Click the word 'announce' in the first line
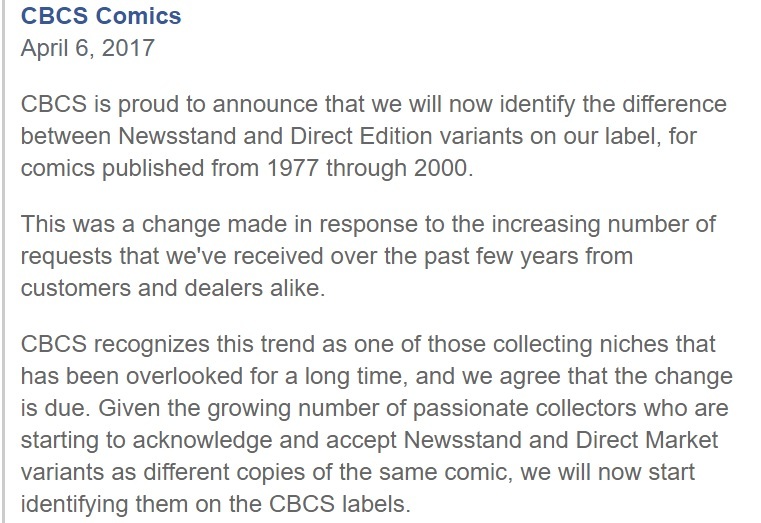The width and height of the screenshot is (761, 523). pos(265,104)
